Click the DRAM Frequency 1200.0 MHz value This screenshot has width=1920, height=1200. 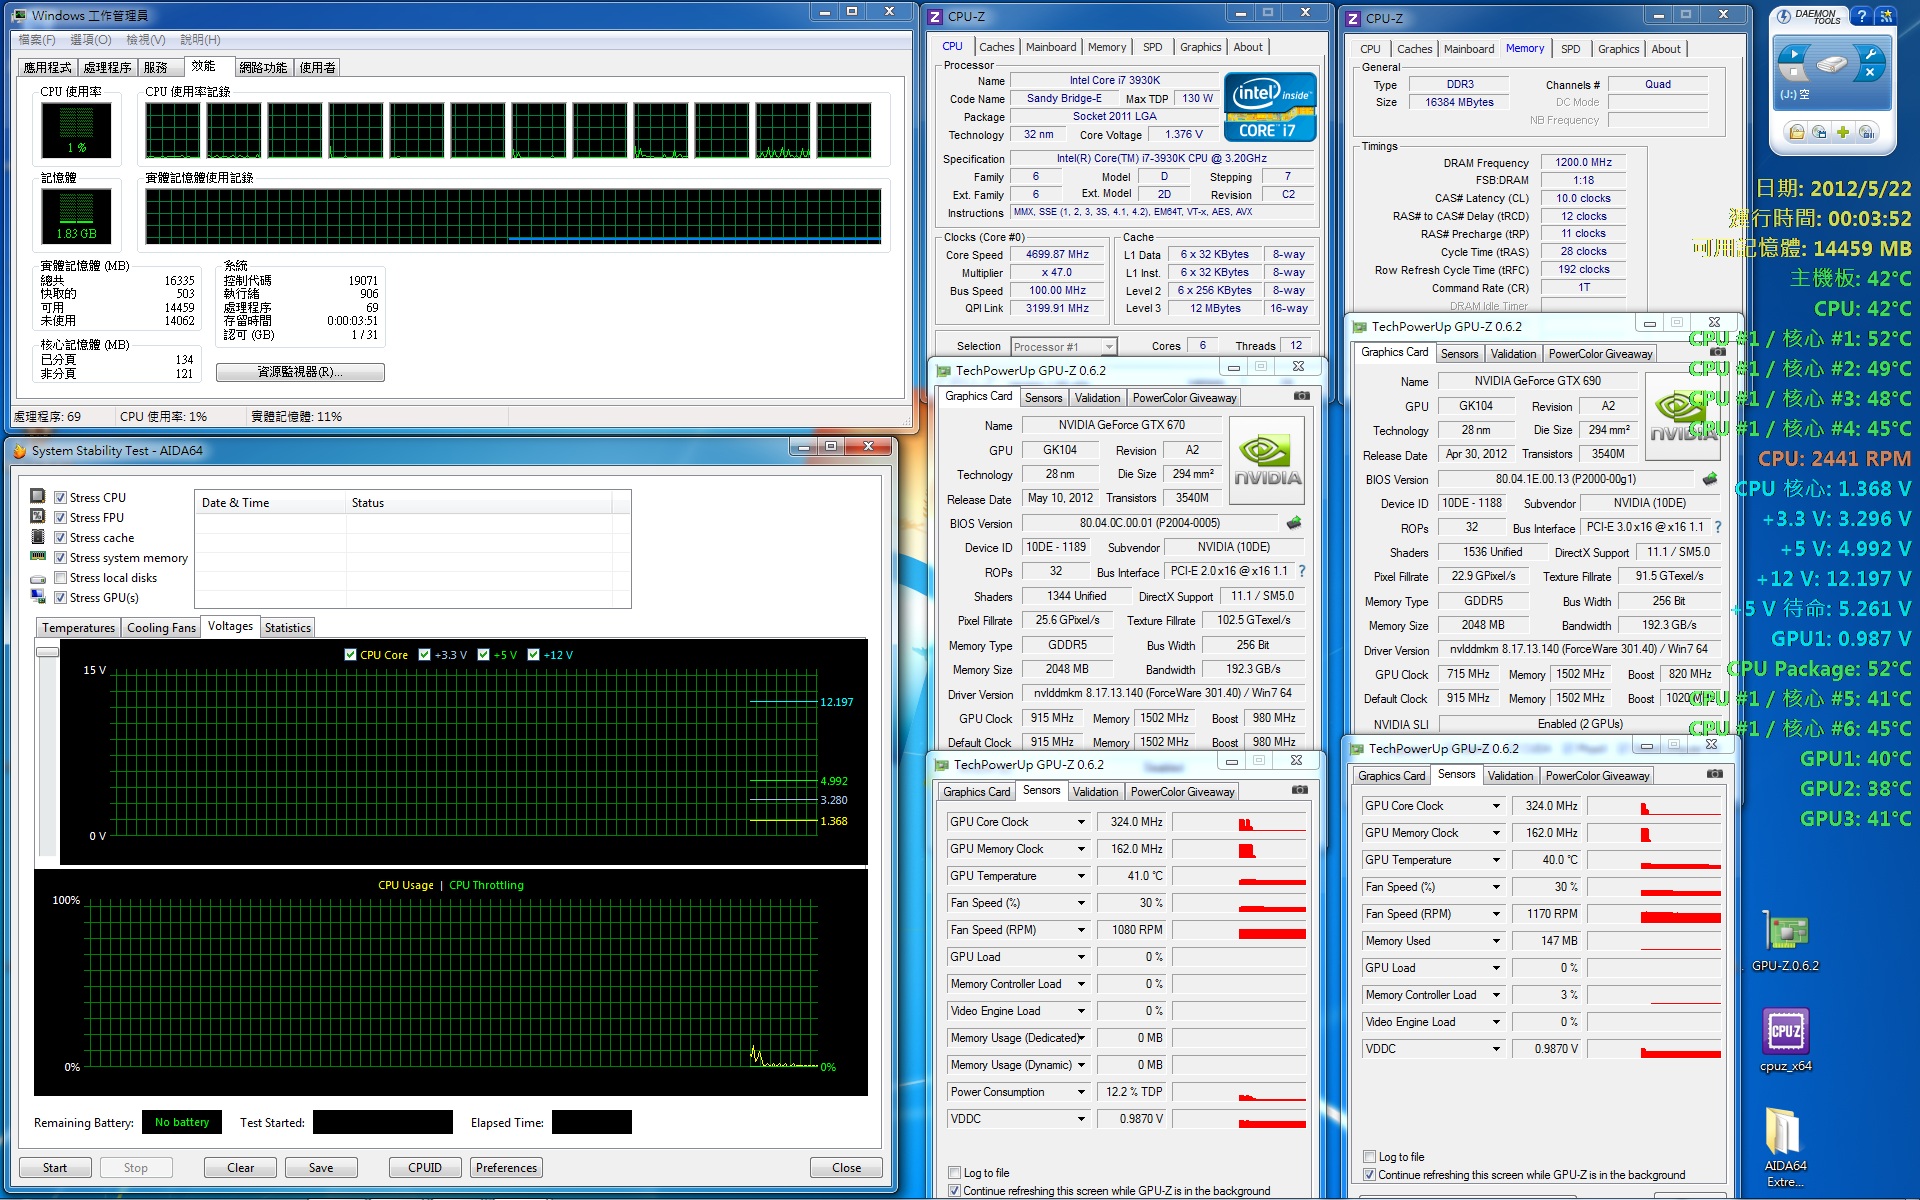[1584, 162]
